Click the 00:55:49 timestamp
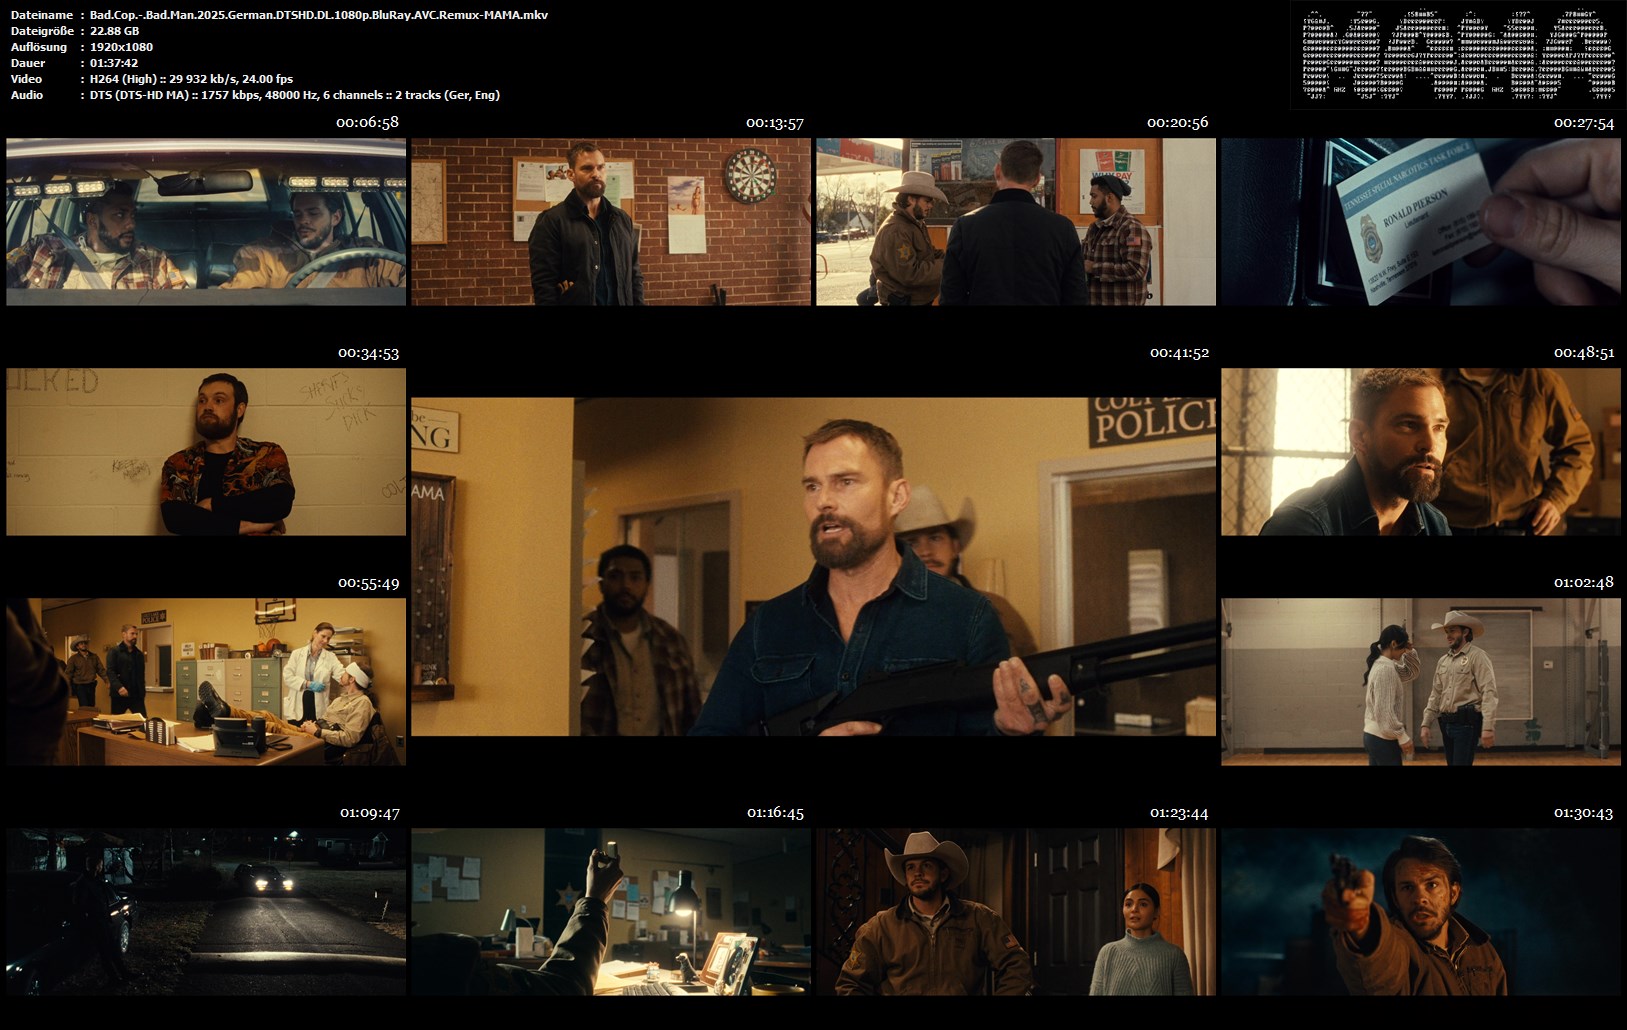 (368, 583)
